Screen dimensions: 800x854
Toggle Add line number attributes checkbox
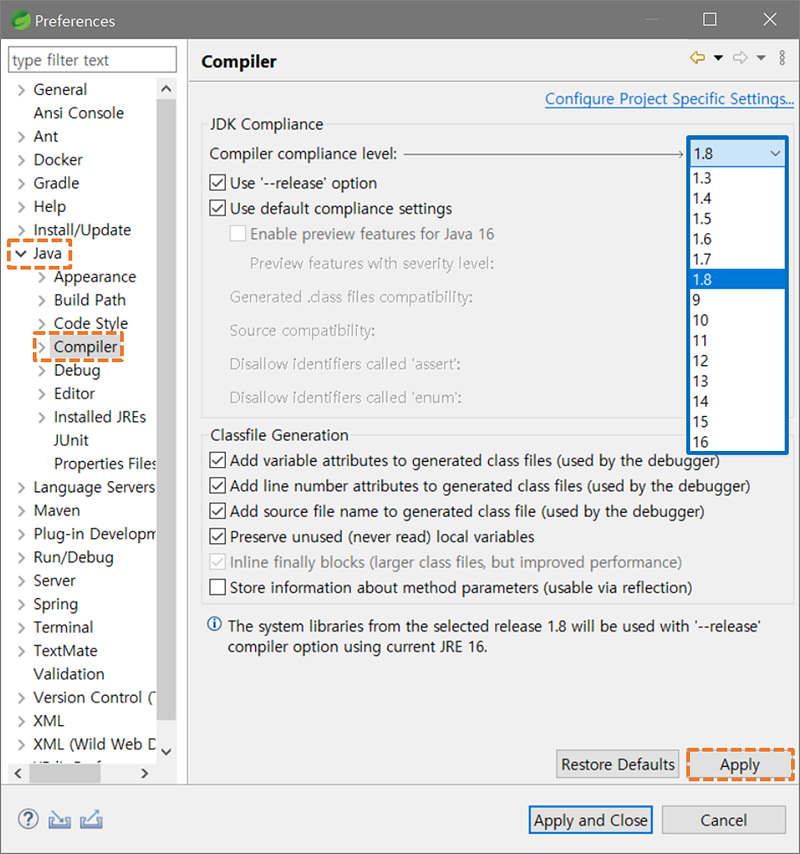tap(217, 485)
